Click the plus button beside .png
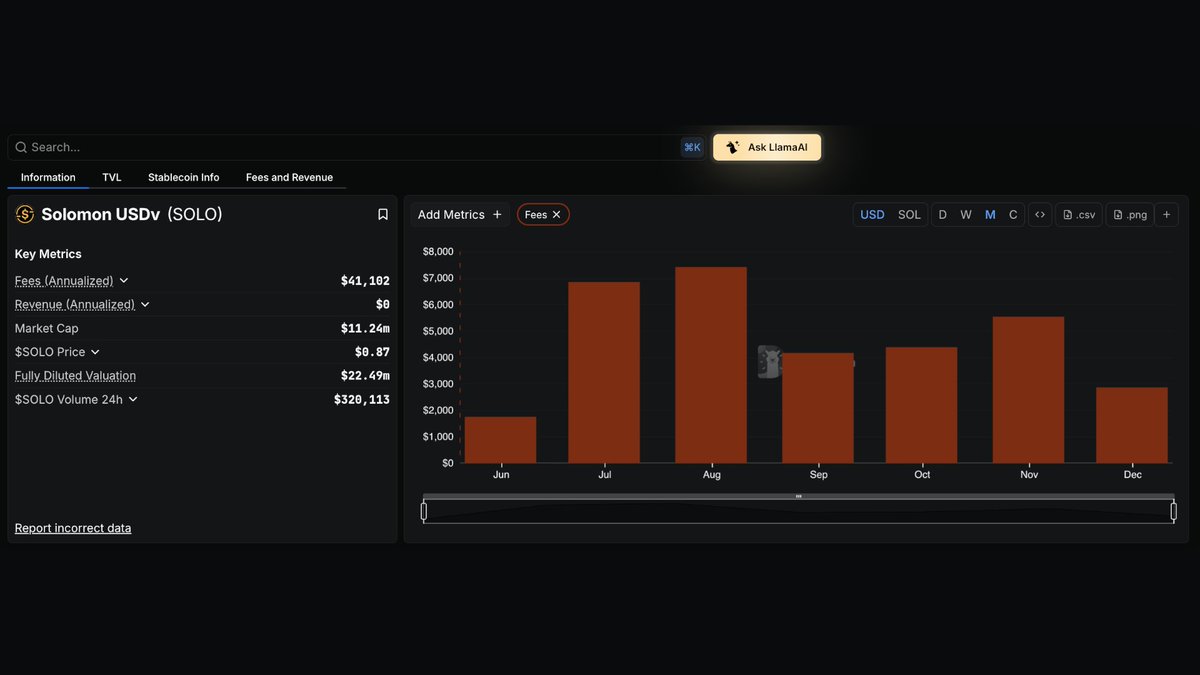The height and width of the screenshot is (675, 1200). click(x=1166, y=215)
